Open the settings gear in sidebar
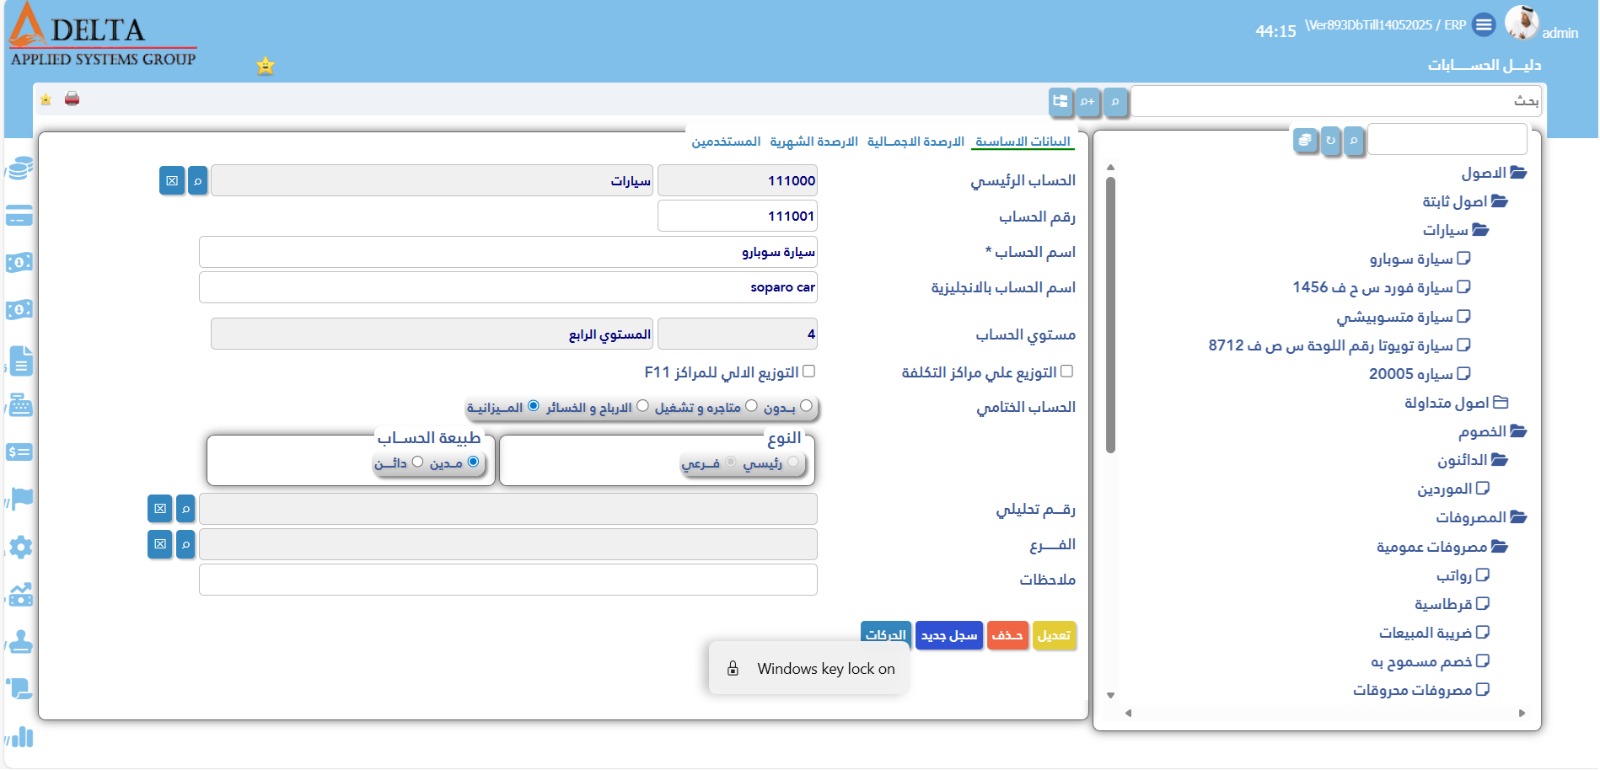1600x770 pixels. pyautogui.click(x=20, y=547)
